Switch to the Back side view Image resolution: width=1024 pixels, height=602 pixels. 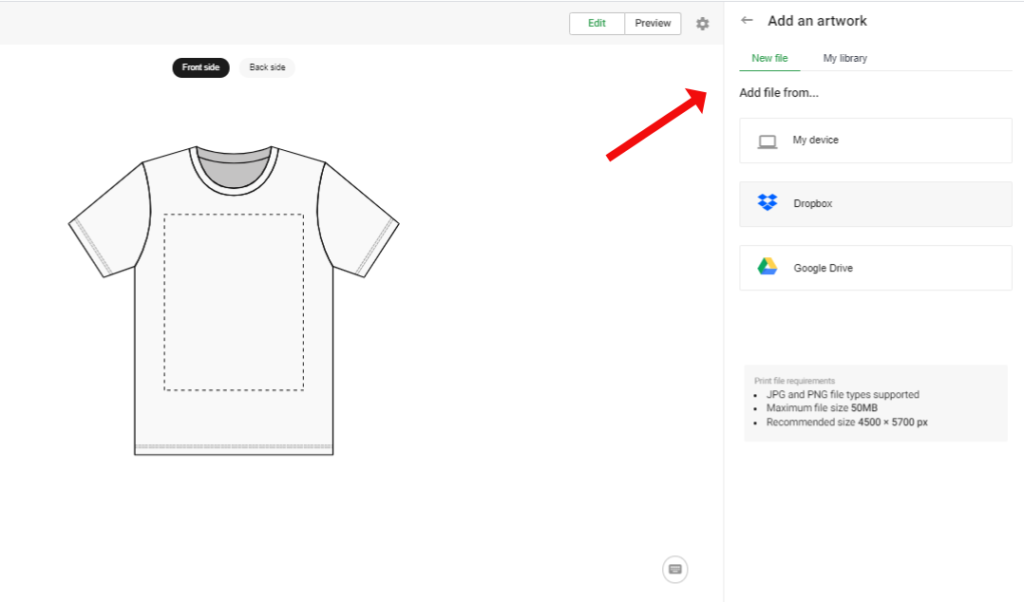(x=266, y=67)
